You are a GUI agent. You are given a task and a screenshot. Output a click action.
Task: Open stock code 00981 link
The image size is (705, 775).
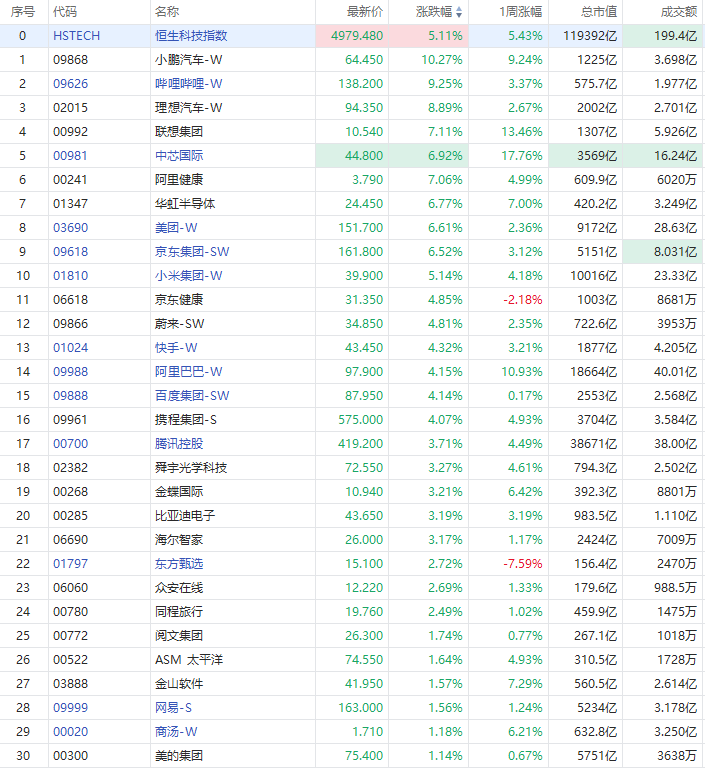[x=70, y=156]
